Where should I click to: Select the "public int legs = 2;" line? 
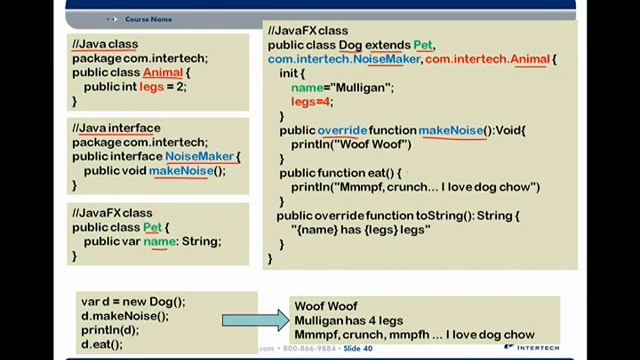[x=135, y=87]
